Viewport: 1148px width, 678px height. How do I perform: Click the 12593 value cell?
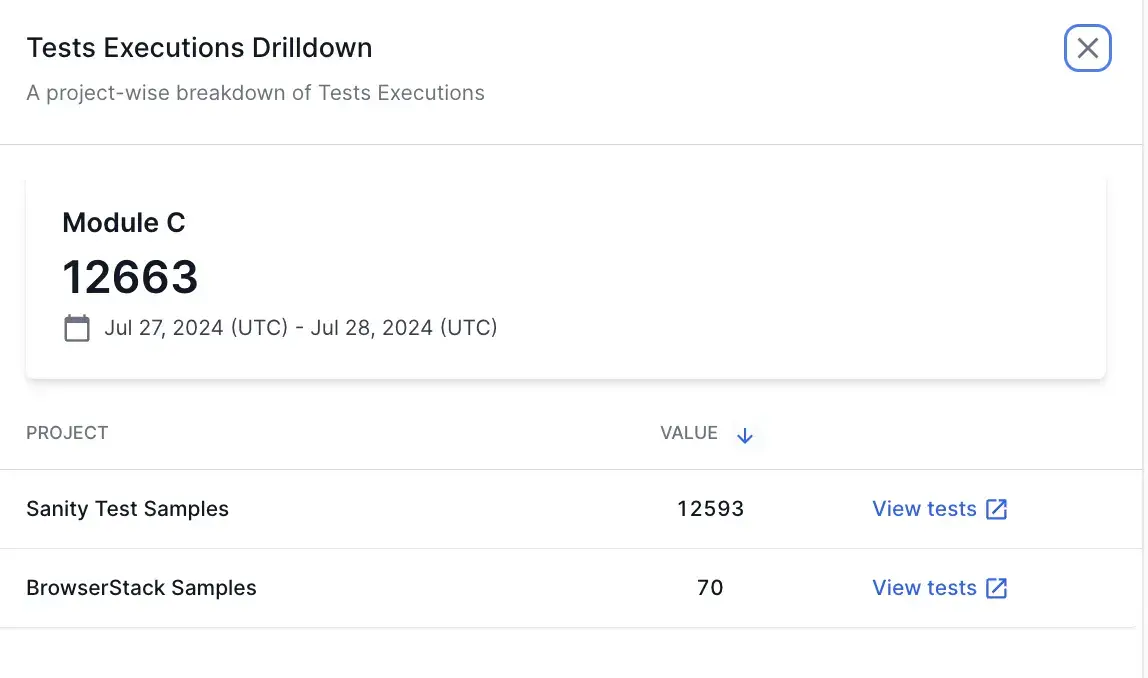coord(710,509)
